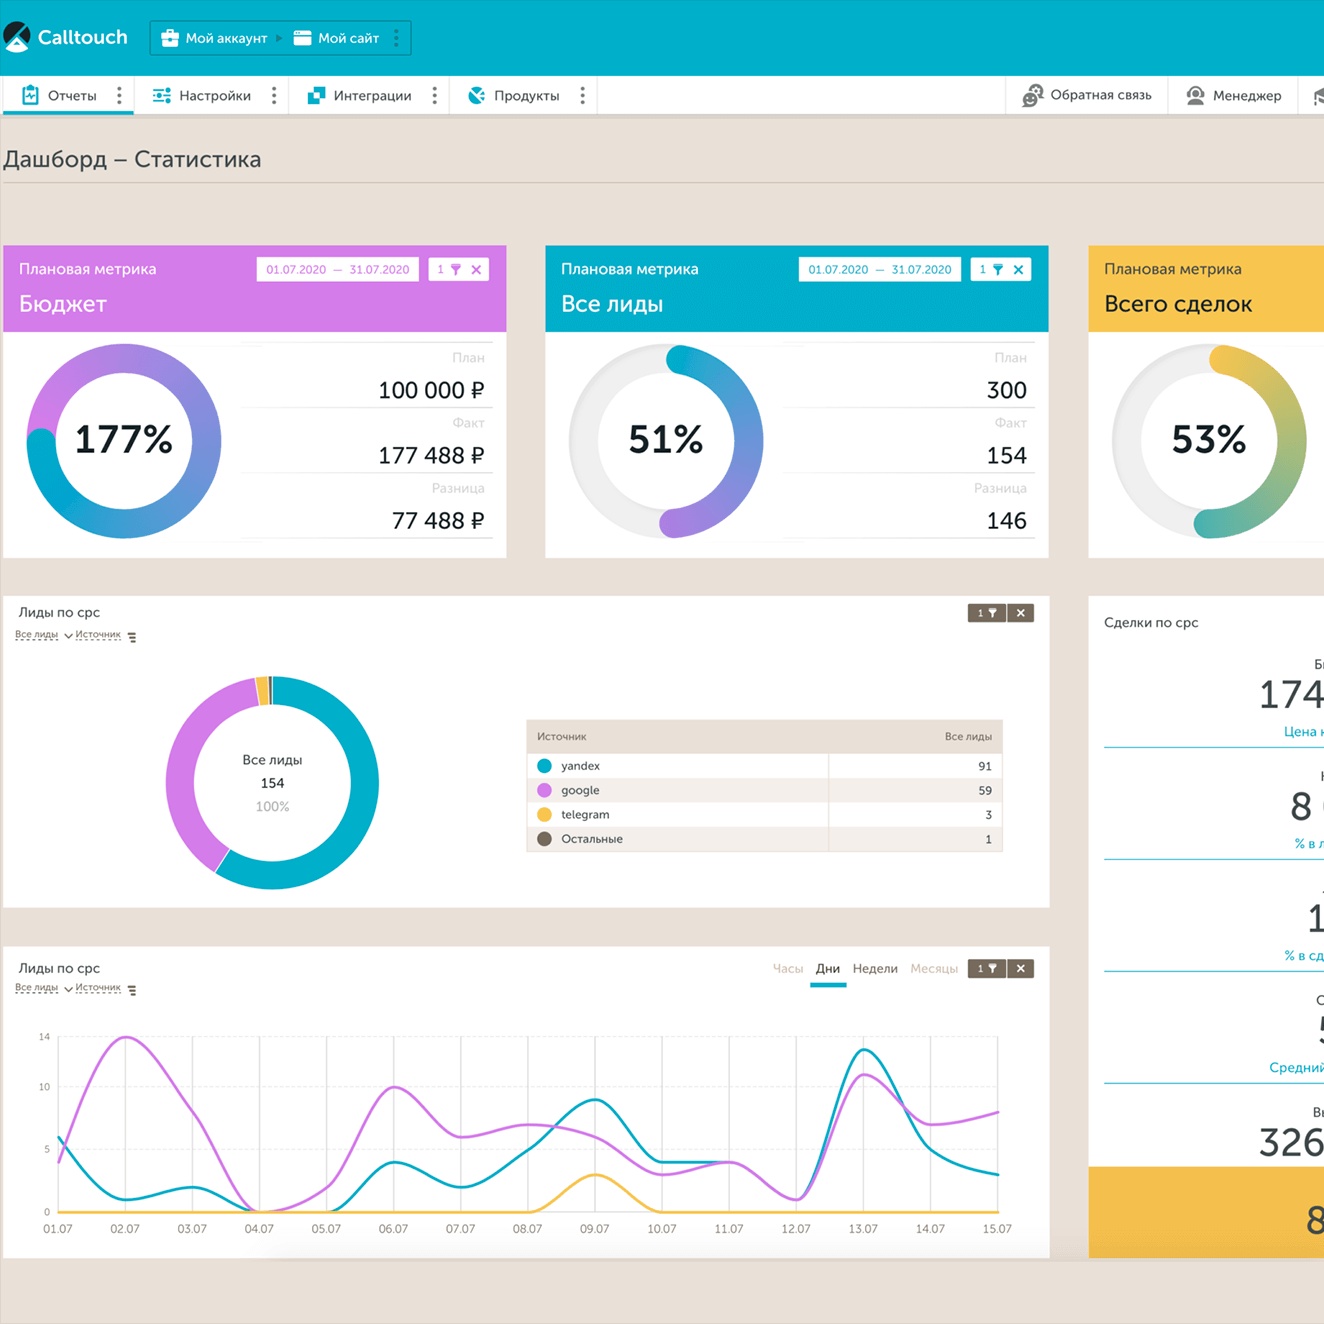Close the line chart Лиды по срс panel
The image size is (1324, 1324).
click(1020, 968)
